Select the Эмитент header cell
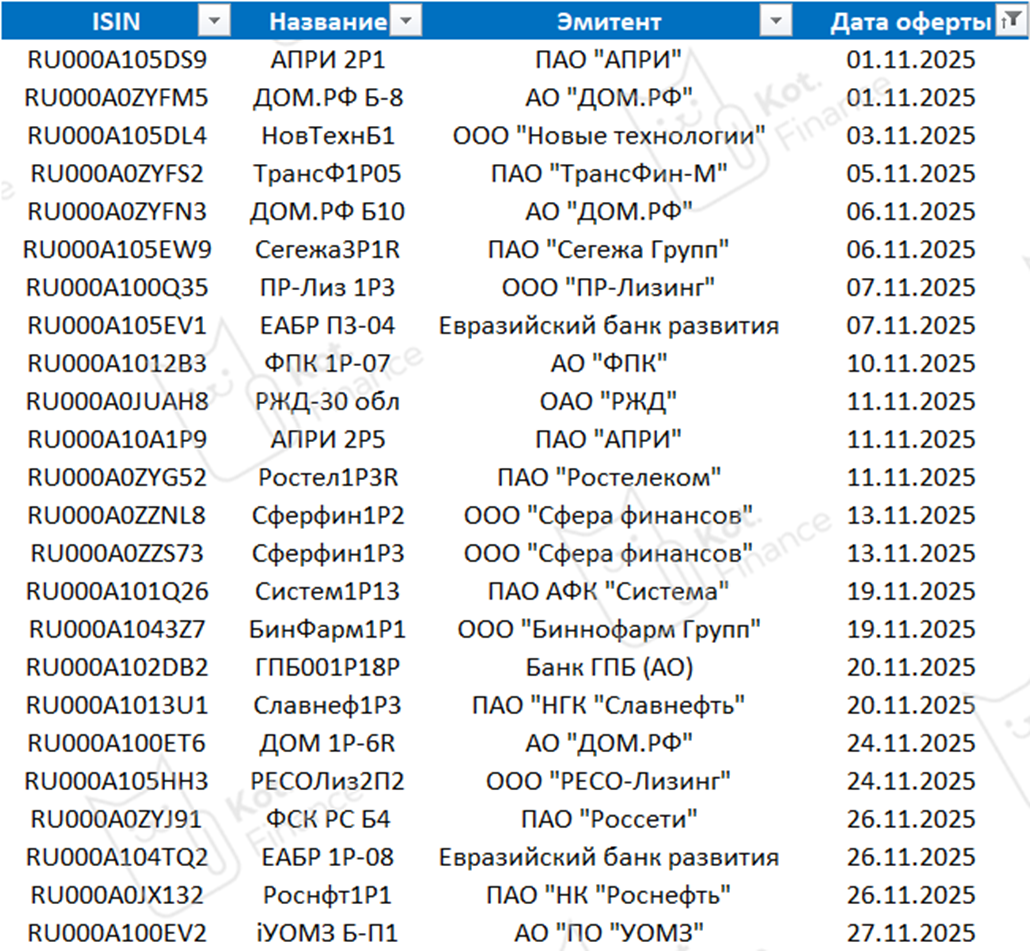The image size is (1030, 951). pyautogui.click(x=608, y=22)
